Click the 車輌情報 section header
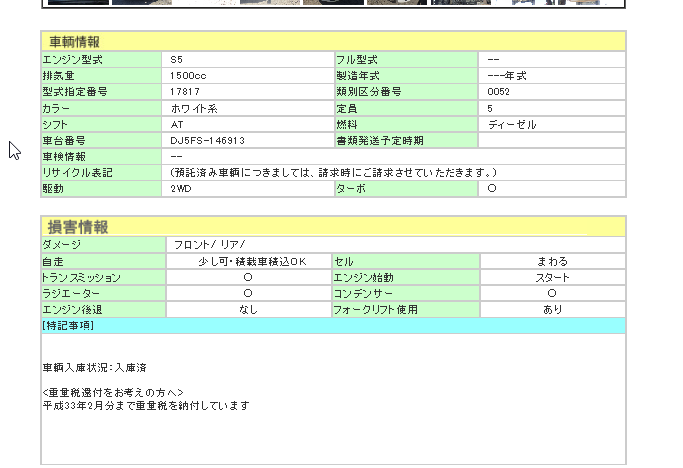This screenshot has height=468, width=683. click(75, 42)
